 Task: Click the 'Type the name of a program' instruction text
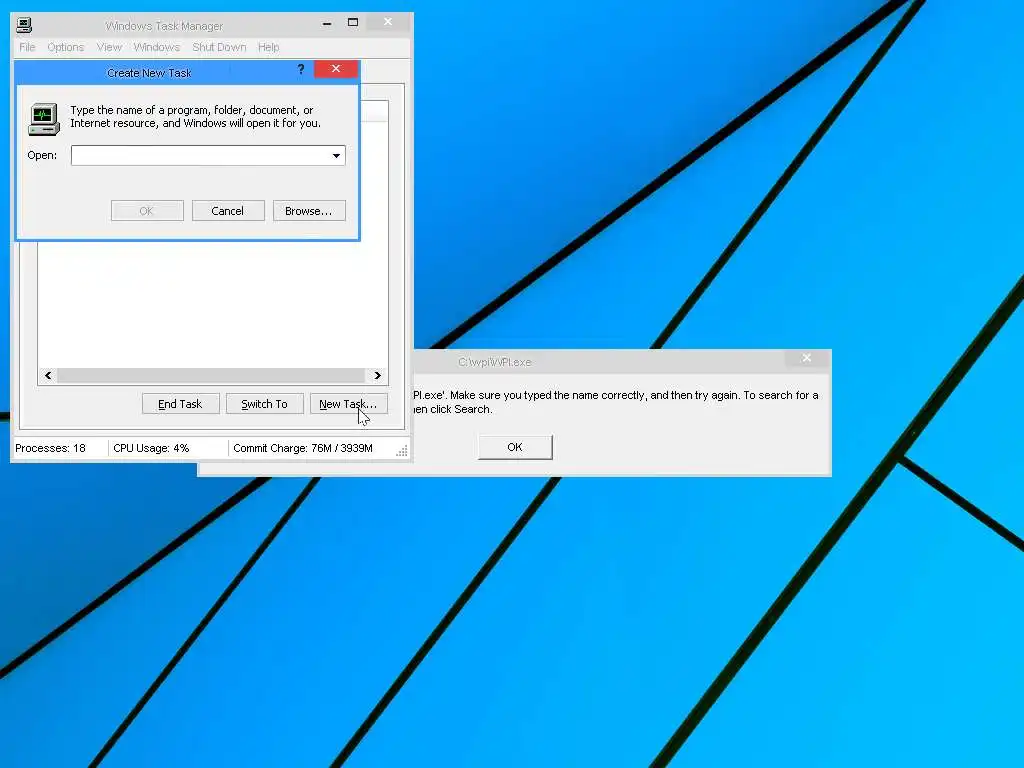[195, 116]
